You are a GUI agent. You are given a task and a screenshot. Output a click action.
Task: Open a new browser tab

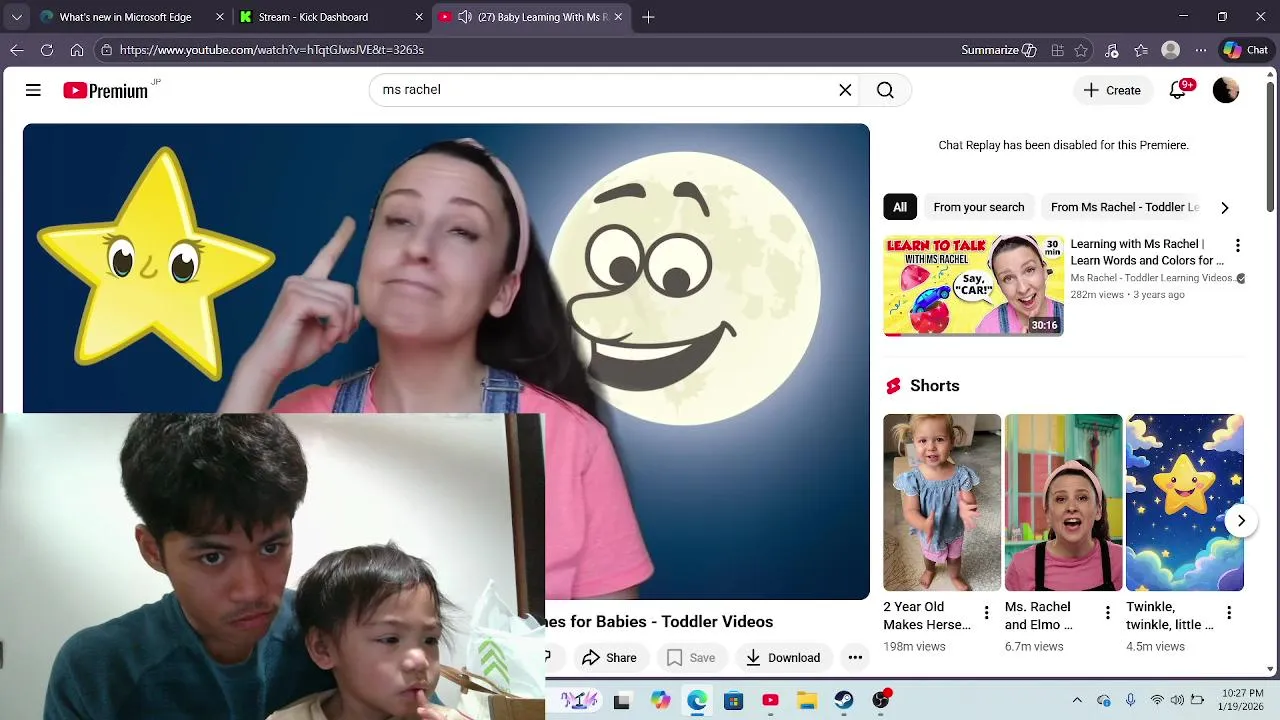click(x=648, y=17)
